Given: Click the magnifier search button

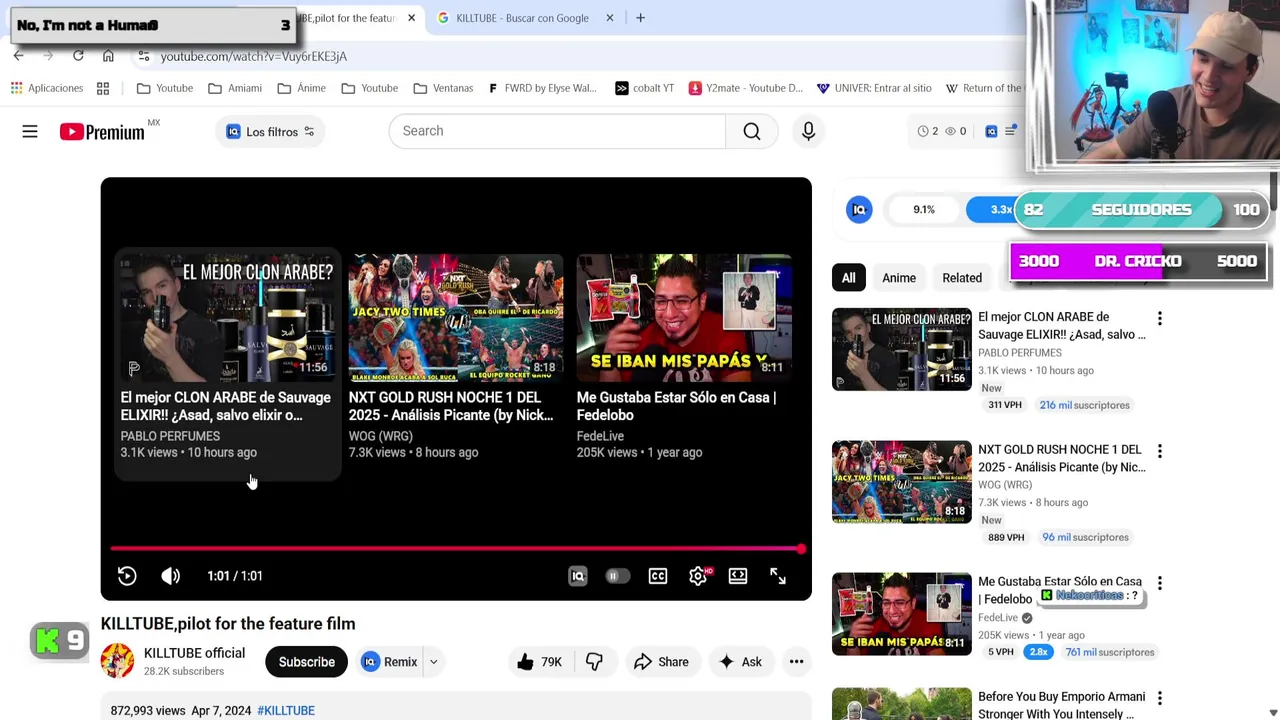Looking at the screenshot, I should 751,131.
